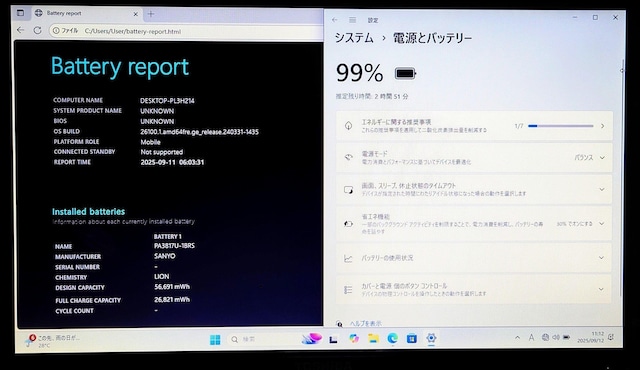Viewport: 640px width, 370px height.
Task: Open Microsoft Store from the taskbar
Action: point(412,338)
